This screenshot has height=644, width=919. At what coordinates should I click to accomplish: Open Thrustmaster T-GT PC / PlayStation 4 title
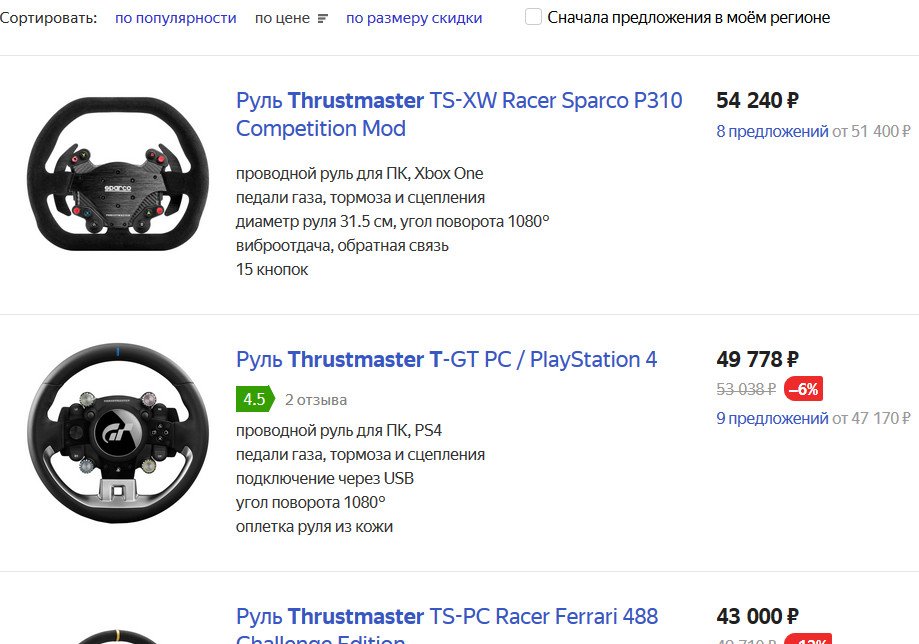coord(446,359)
